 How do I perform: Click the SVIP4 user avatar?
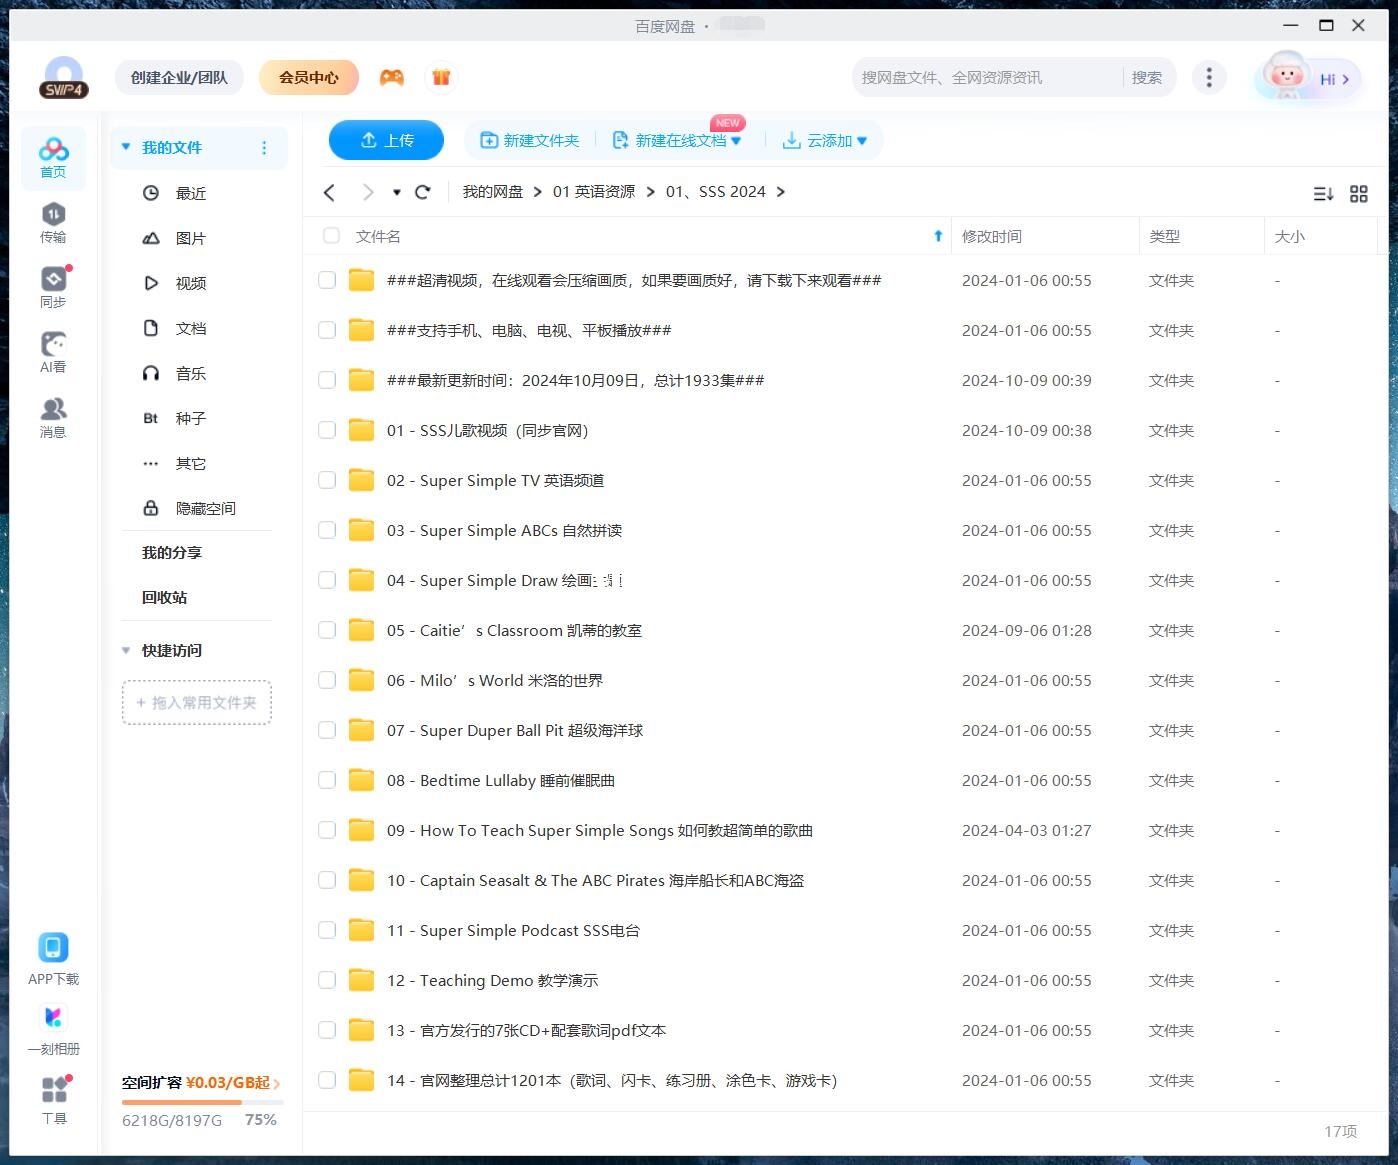click(64, 77)
